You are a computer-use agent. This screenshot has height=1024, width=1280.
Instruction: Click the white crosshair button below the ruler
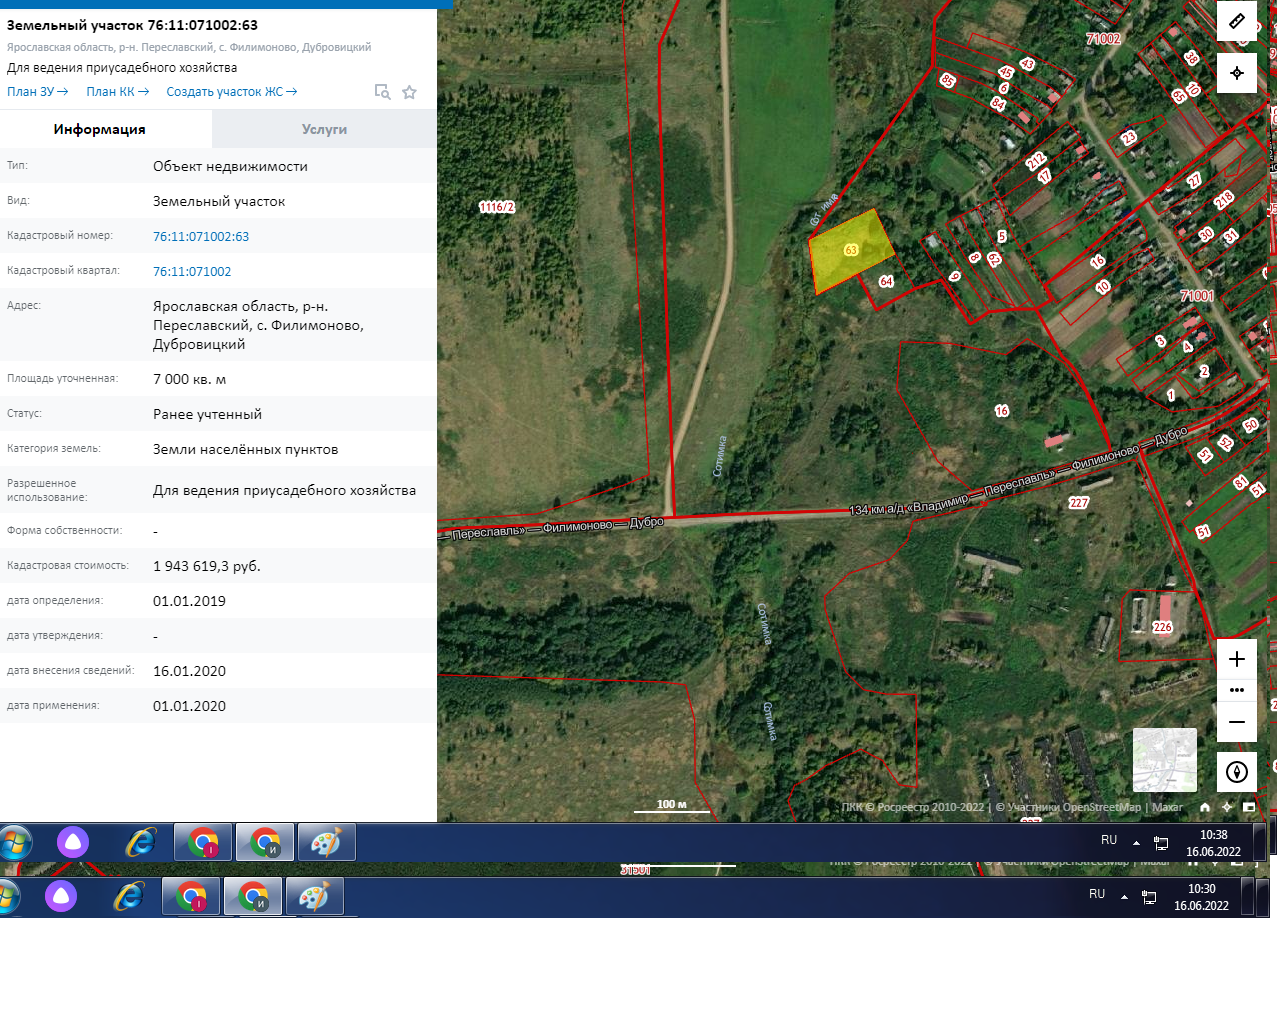[x=1237, y=73]
